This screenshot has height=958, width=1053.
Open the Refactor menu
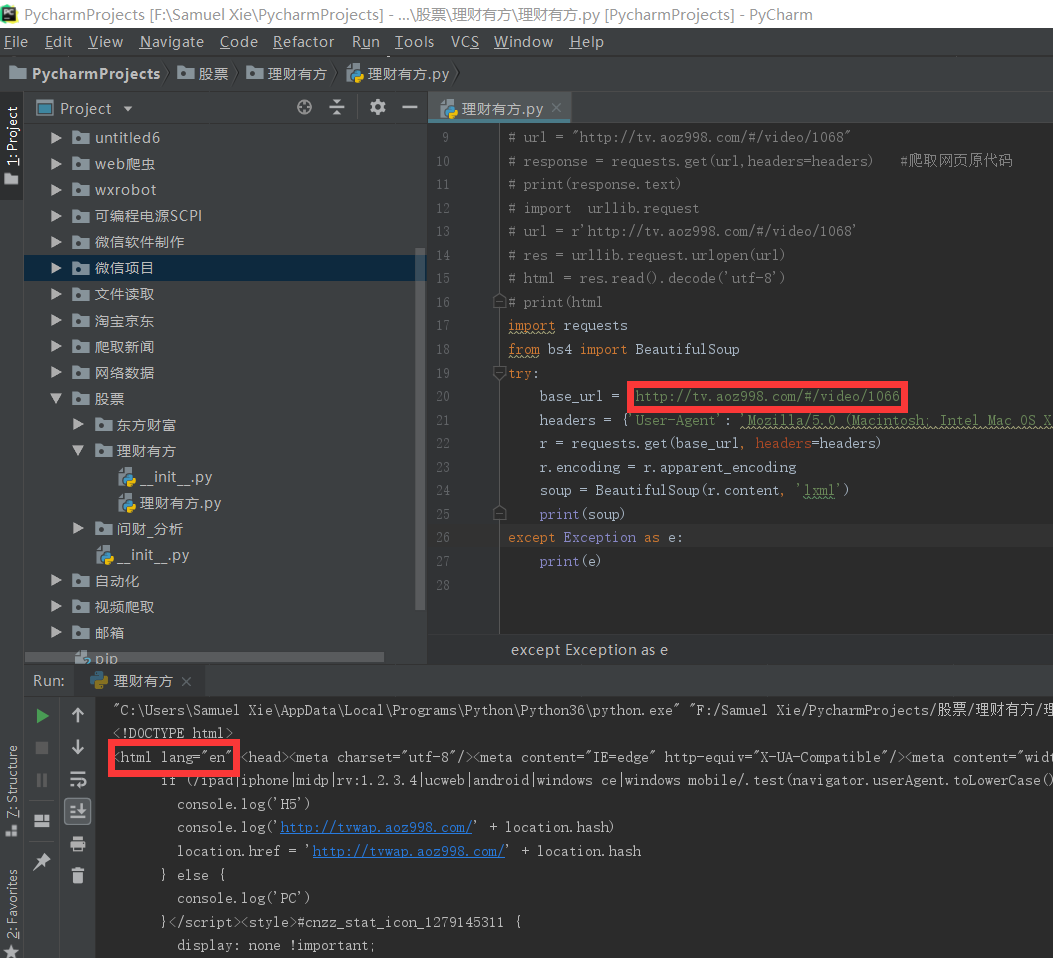click(x=303, y=42)
